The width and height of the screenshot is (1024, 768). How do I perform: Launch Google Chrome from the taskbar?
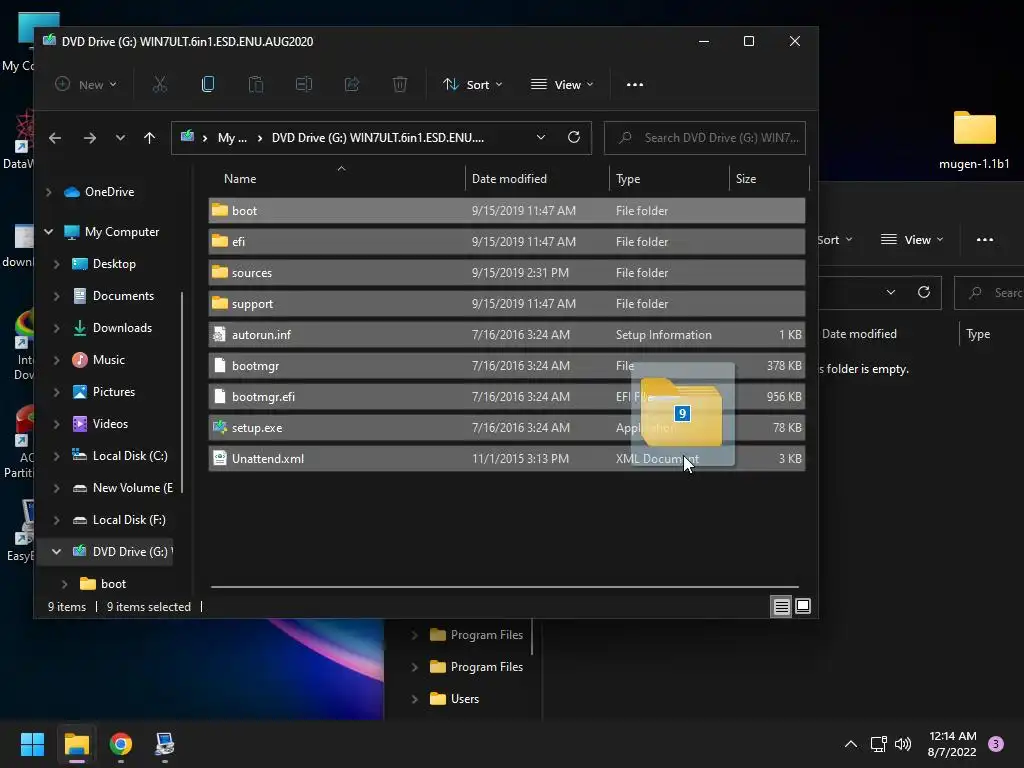pyautogui.click(x=121, y=744)
